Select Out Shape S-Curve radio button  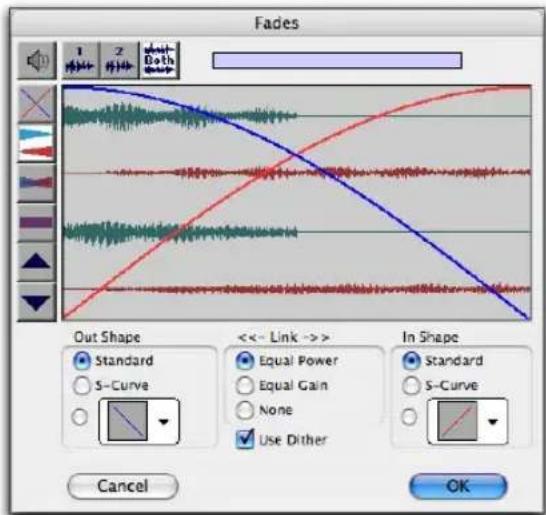click(82, 385)
